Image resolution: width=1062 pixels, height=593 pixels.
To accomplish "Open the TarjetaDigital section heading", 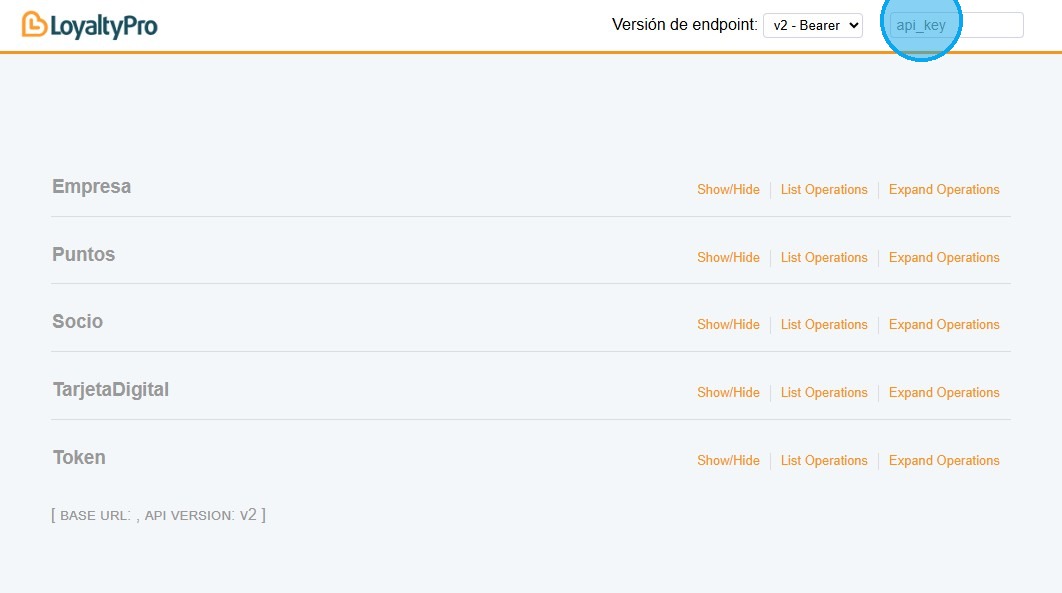I will 110,390.
